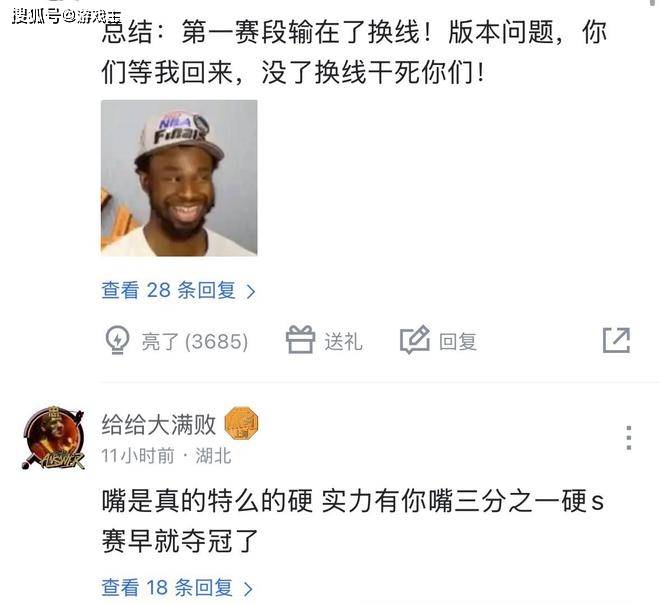Click the gift box icon

(300, 339)
